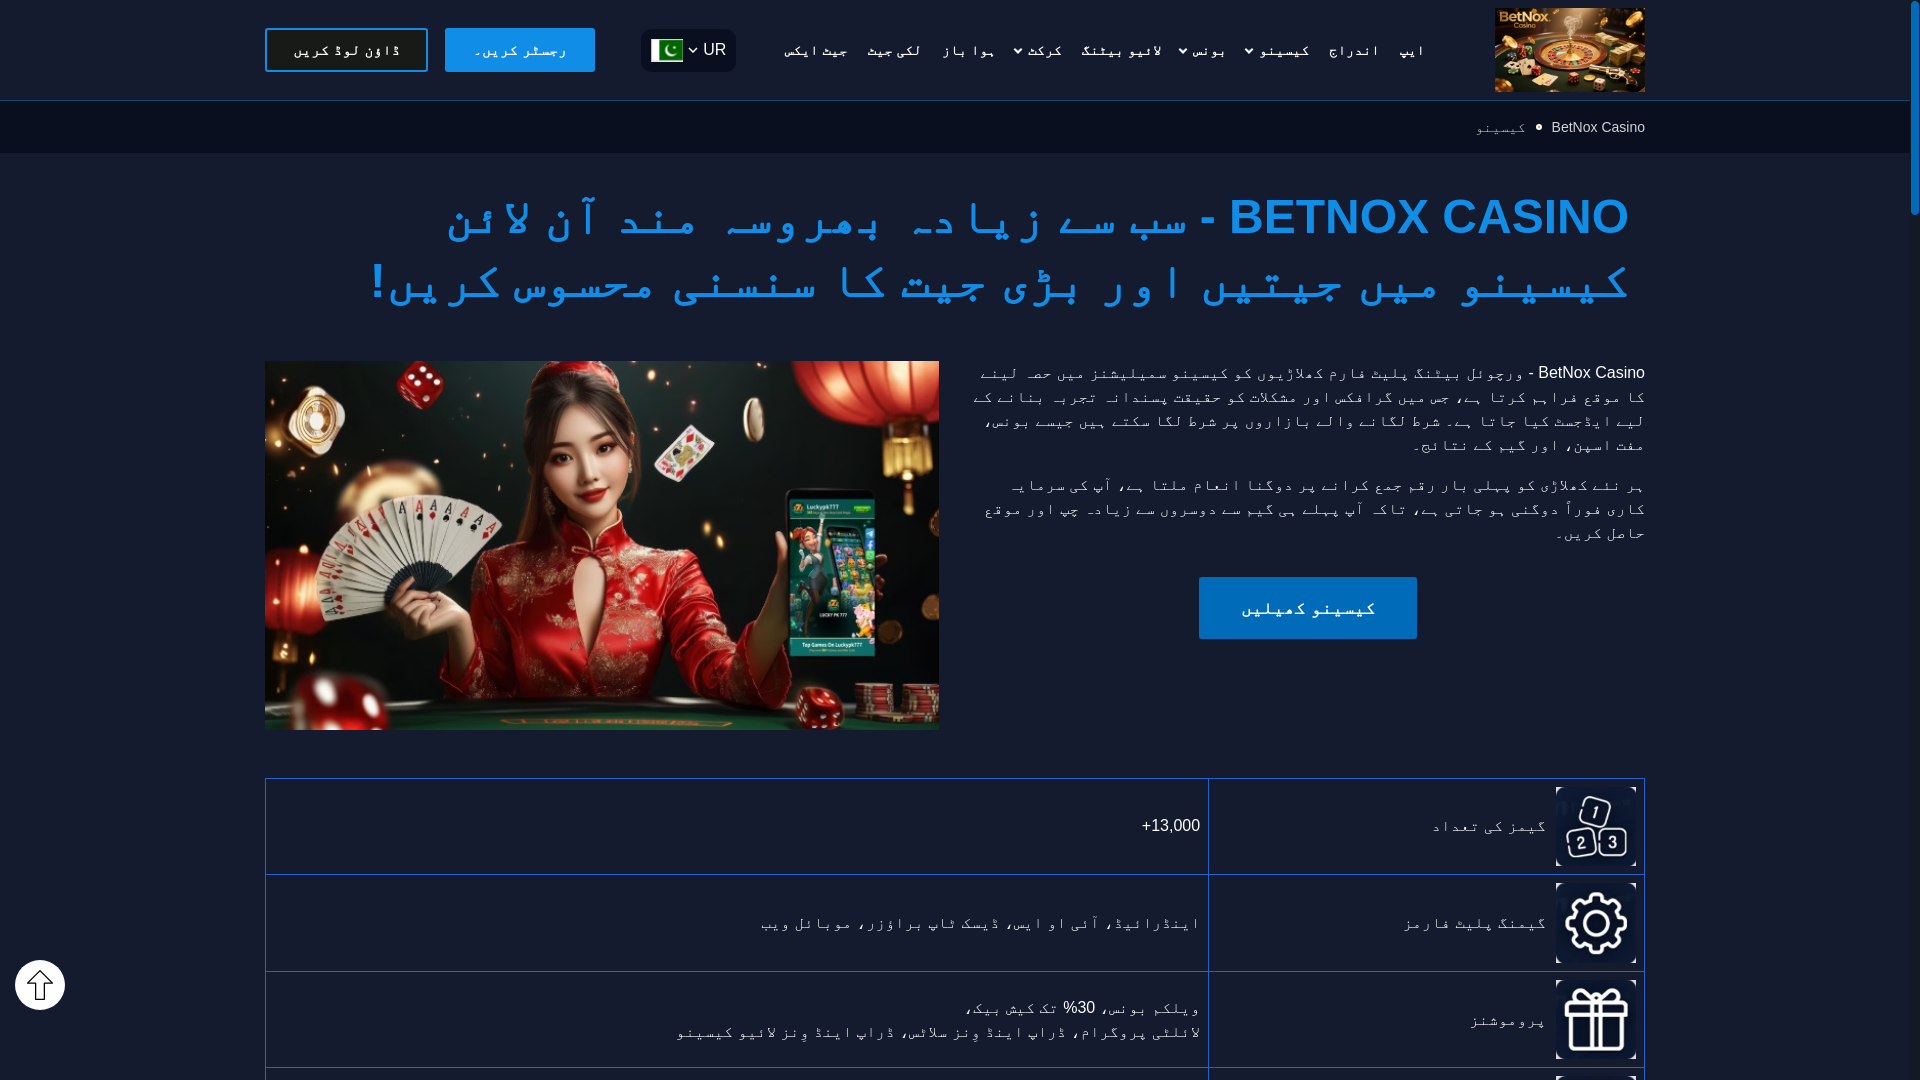Click the gift box promotions icon
The width and height of the screenshot is (1920, 1080).
1596,1019
